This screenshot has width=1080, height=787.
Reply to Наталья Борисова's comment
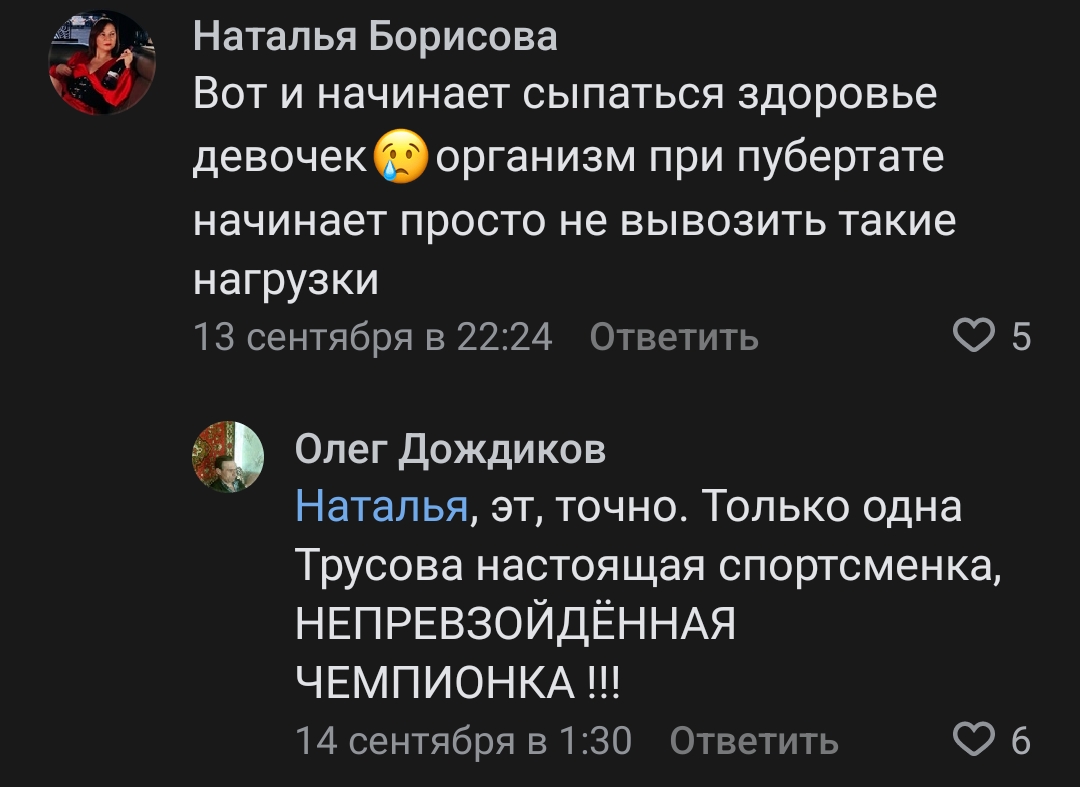pyautogui.click(x=674, y=338)
